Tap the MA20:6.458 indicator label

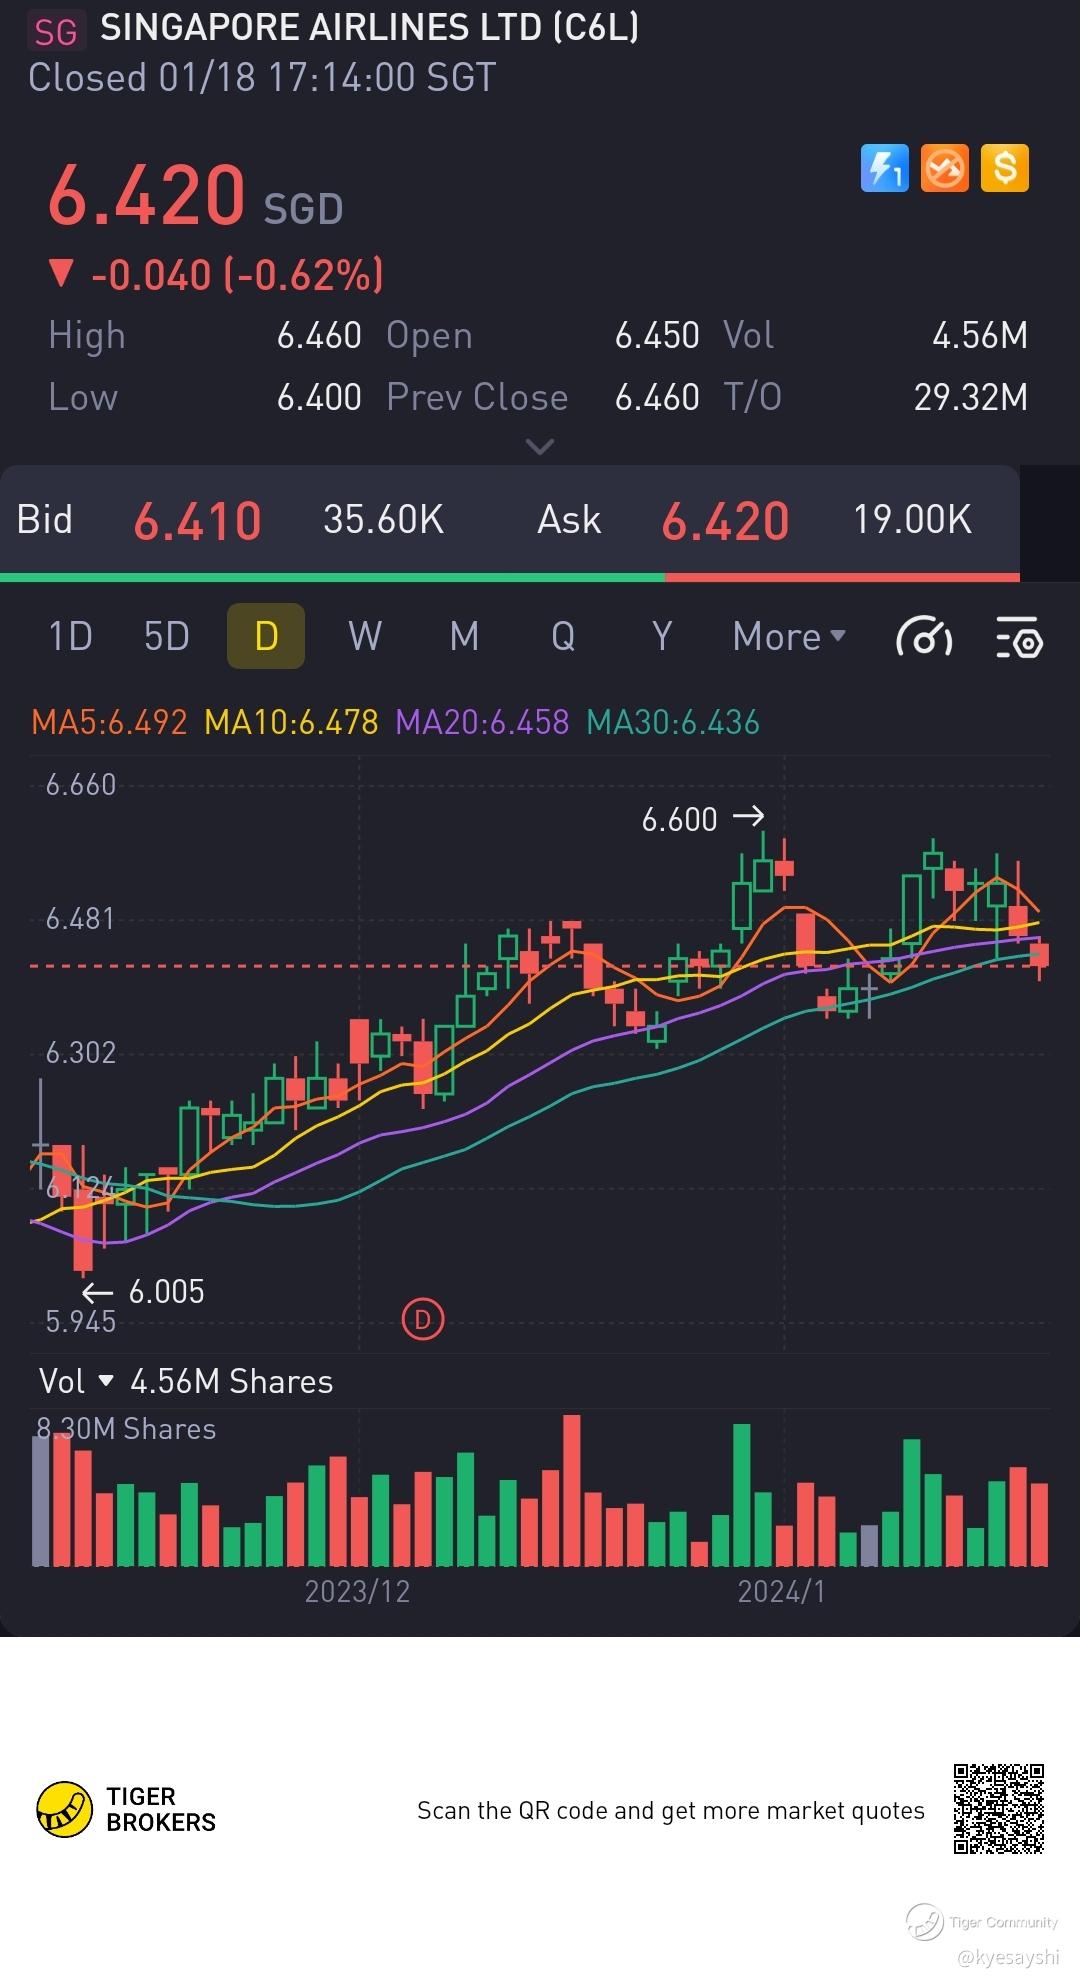coord(482,722)
